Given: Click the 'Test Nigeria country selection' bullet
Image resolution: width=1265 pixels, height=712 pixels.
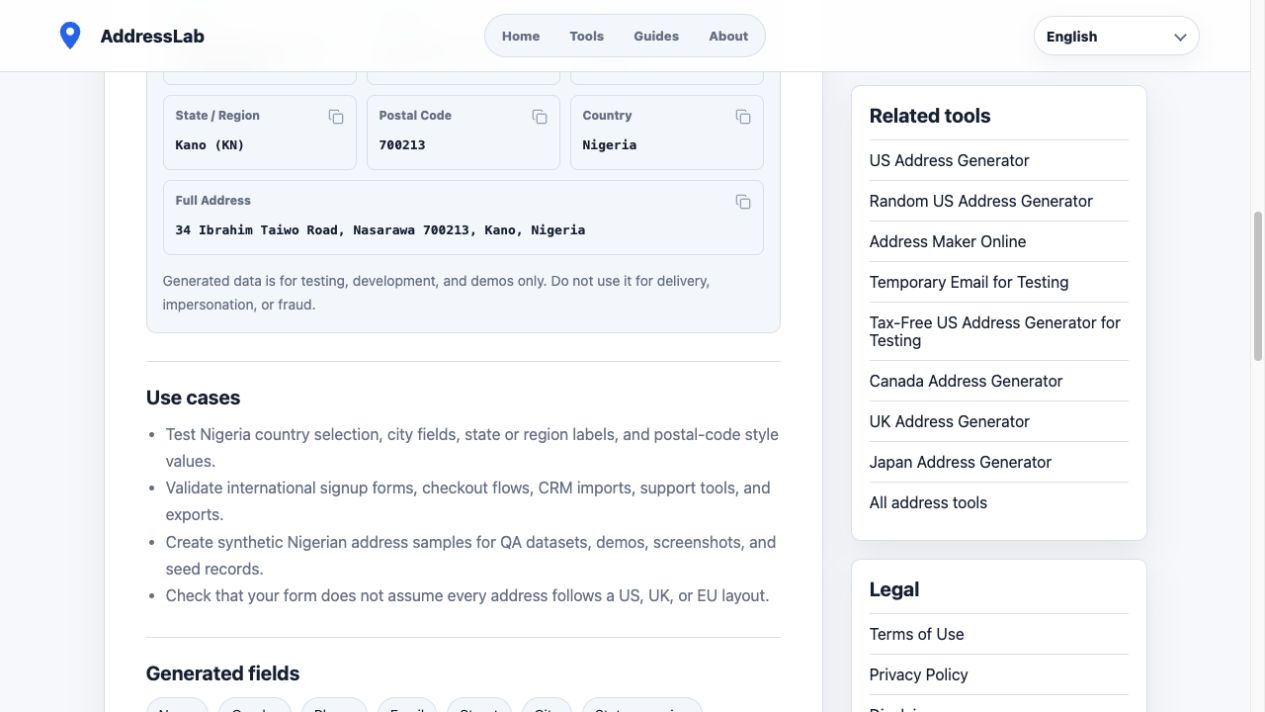Looking at the screenshot, I should pos(472,448).
